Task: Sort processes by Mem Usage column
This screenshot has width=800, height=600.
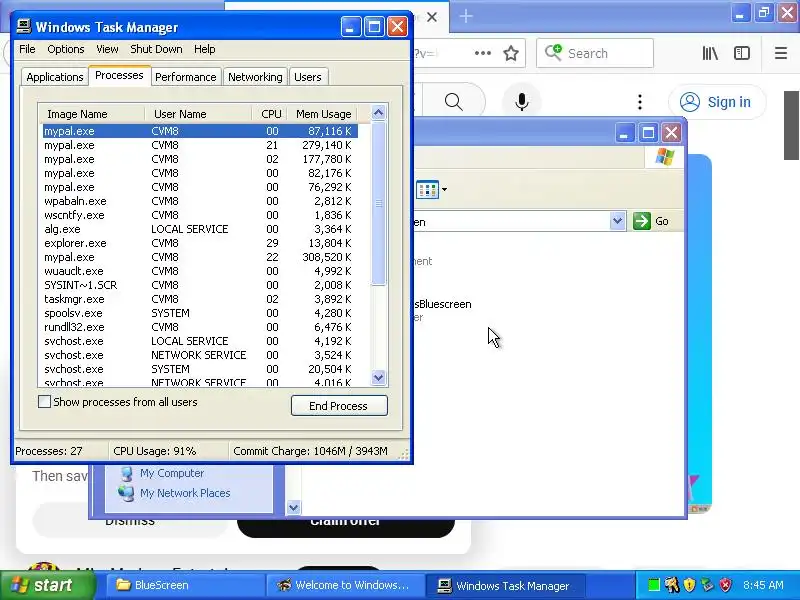Action: tap(322, 114)
